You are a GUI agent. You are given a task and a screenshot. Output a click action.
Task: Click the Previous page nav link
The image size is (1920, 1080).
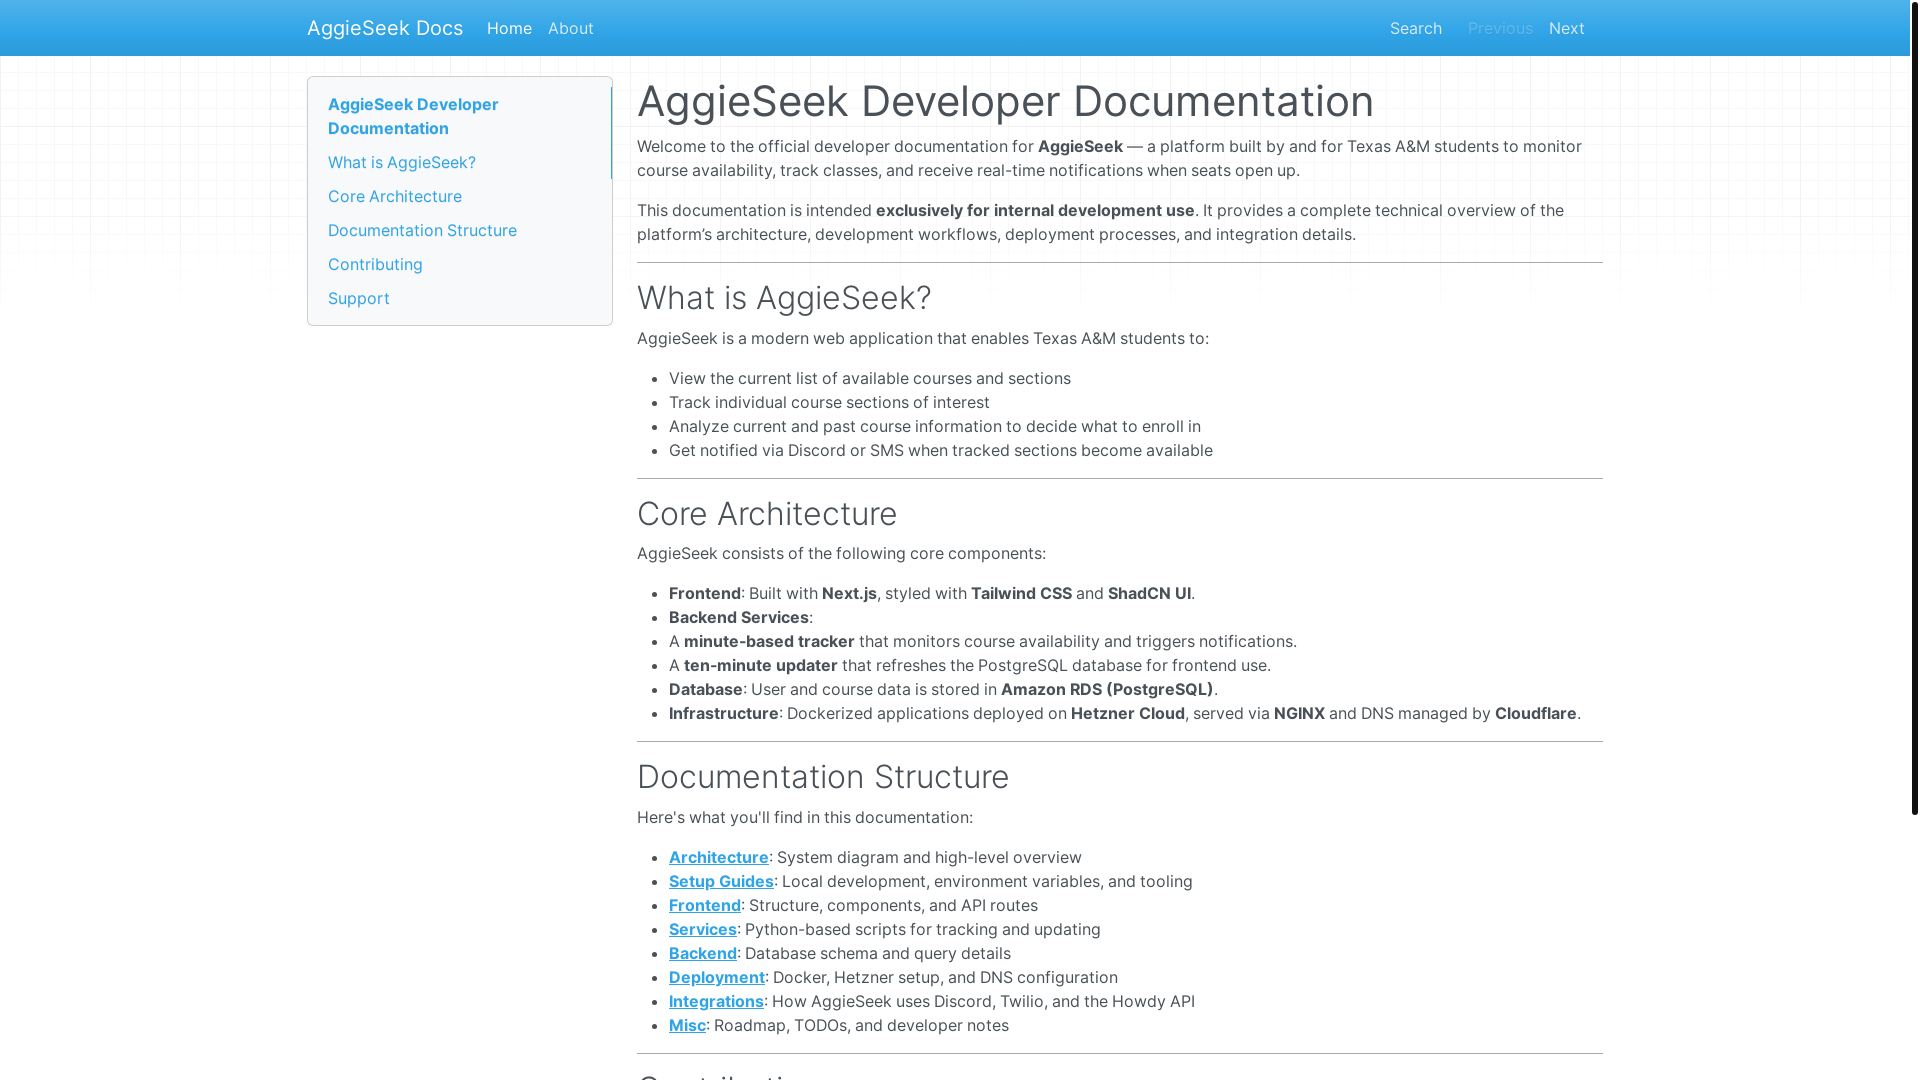(x=1500, y=28)
